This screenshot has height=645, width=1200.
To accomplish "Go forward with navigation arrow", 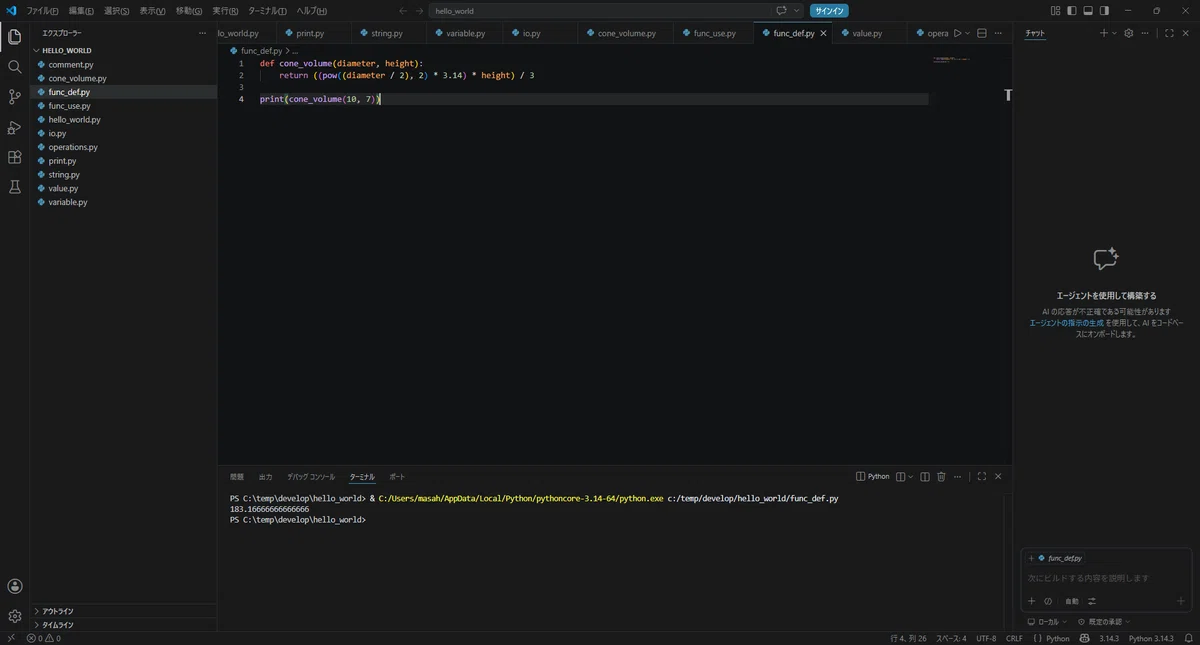I will tap(419, 10).
